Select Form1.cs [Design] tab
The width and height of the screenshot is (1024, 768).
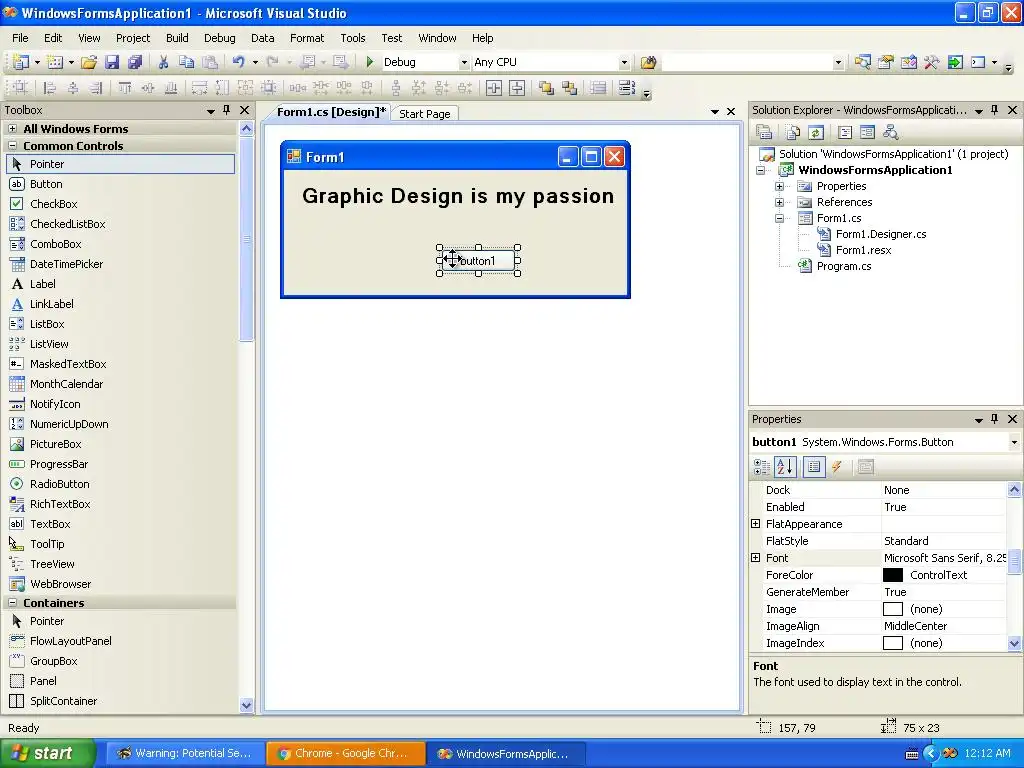(331, 112)
